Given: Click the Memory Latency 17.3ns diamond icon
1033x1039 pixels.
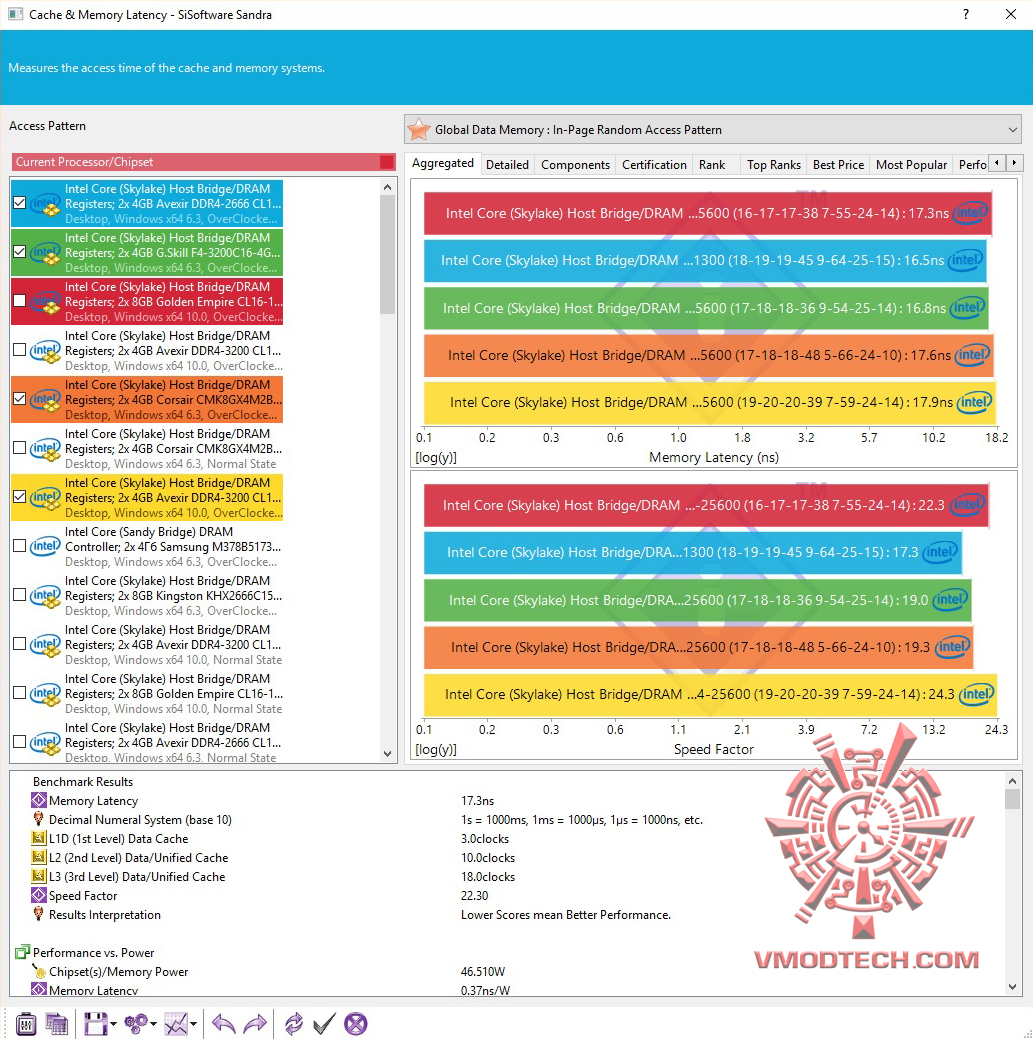Looking at the screenshot, I should [x=39, y=800].
